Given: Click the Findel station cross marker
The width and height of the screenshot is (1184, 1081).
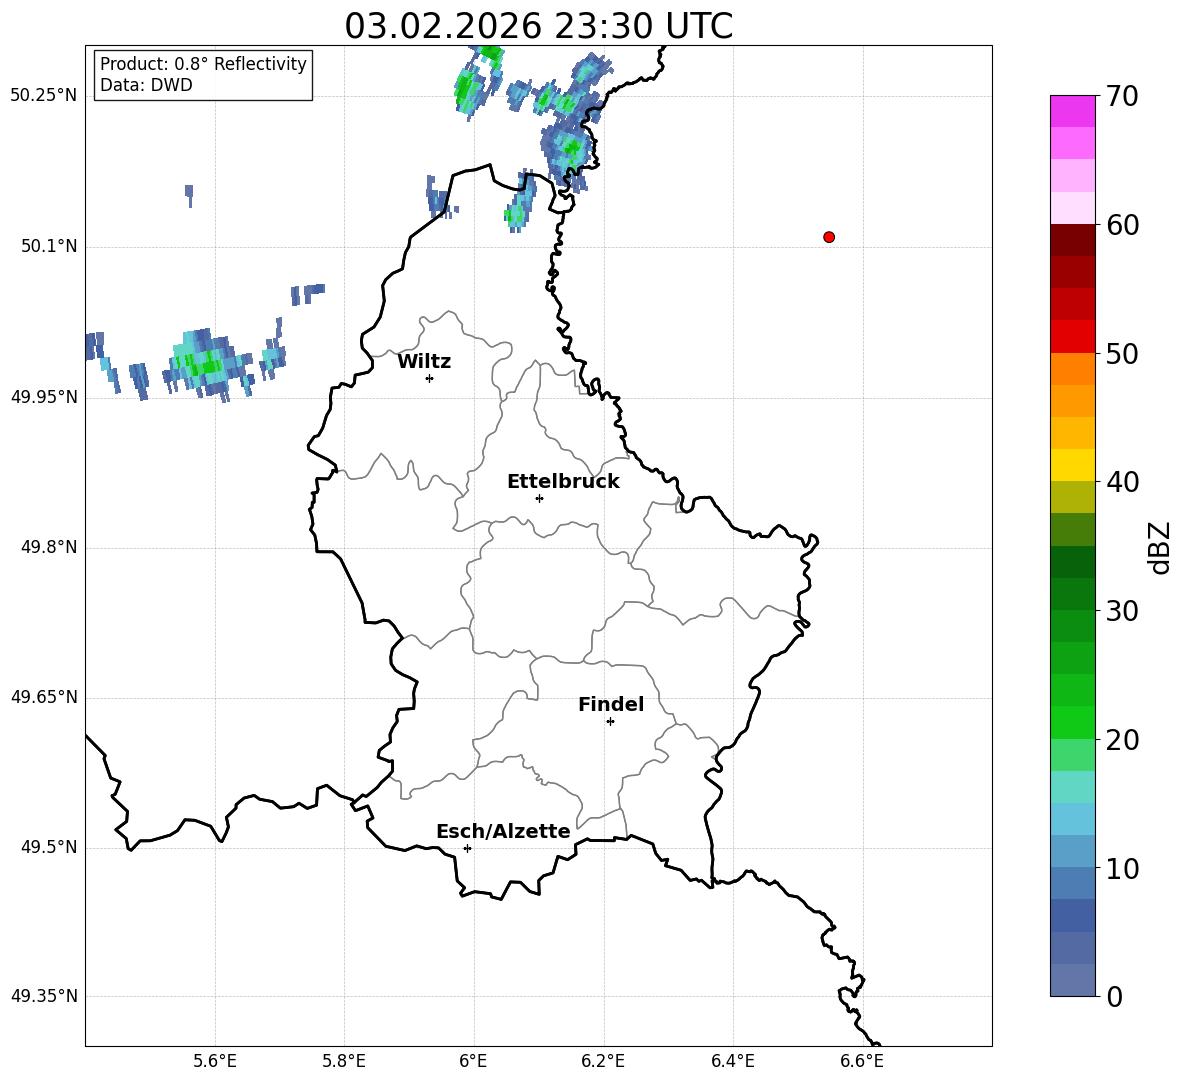Looking at the screenshot, I should coord(610,721).
